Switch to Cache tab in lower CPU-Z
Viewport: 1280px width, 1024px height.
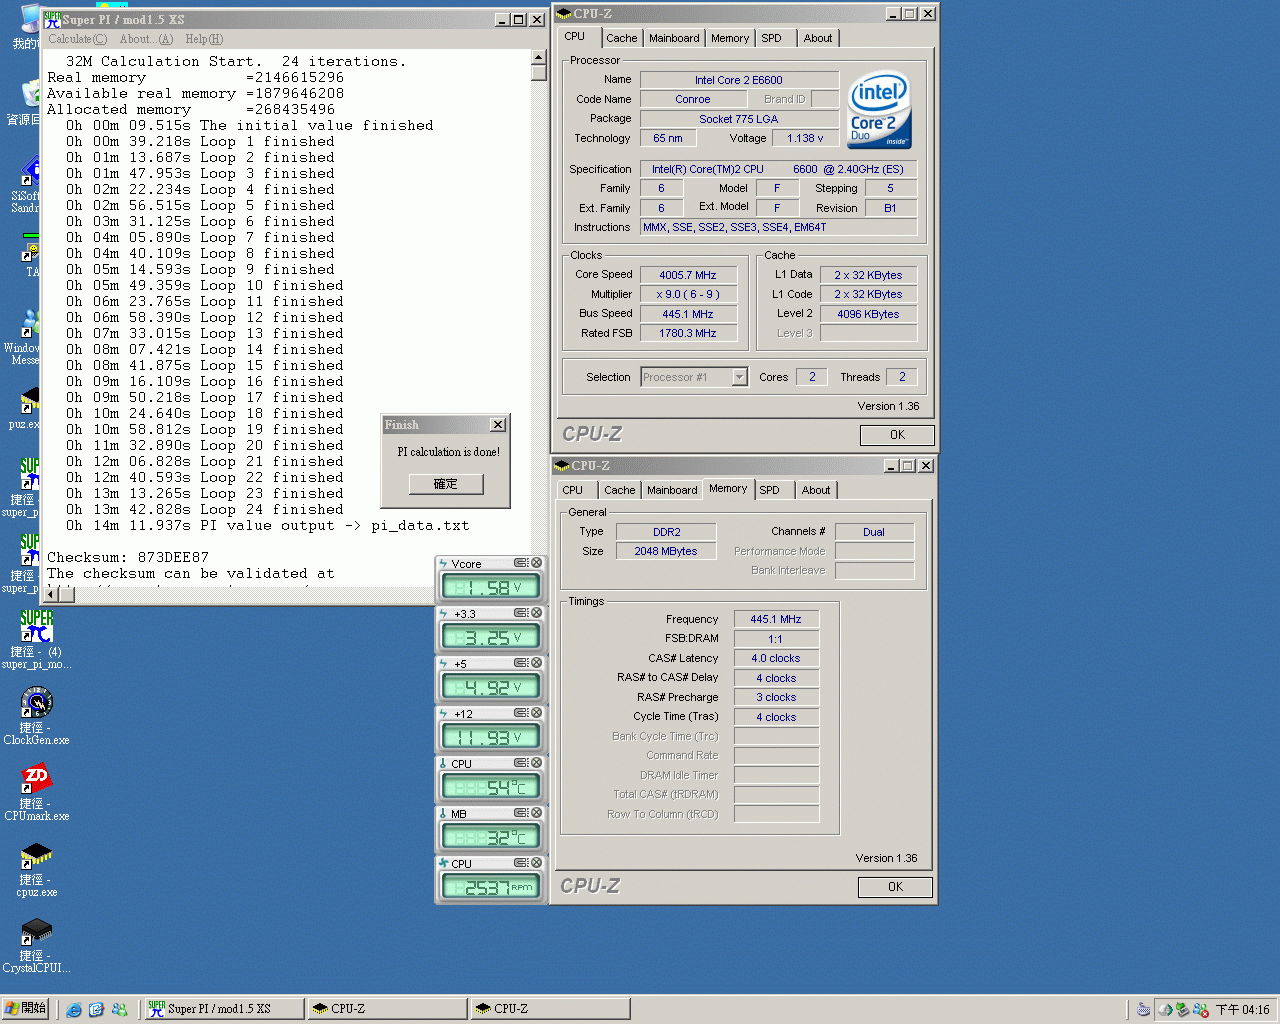click(x=619, y=490)
